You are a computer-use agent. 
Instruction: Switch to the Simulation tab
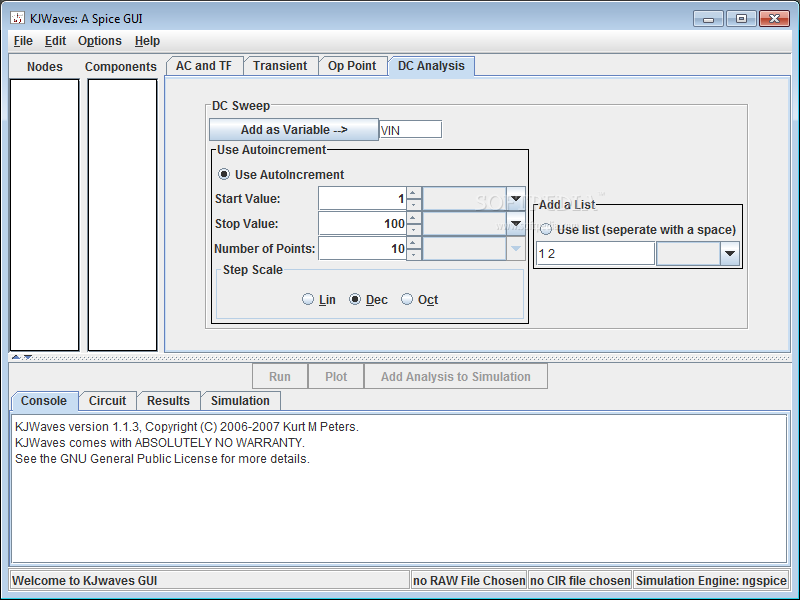coord(240,401)
